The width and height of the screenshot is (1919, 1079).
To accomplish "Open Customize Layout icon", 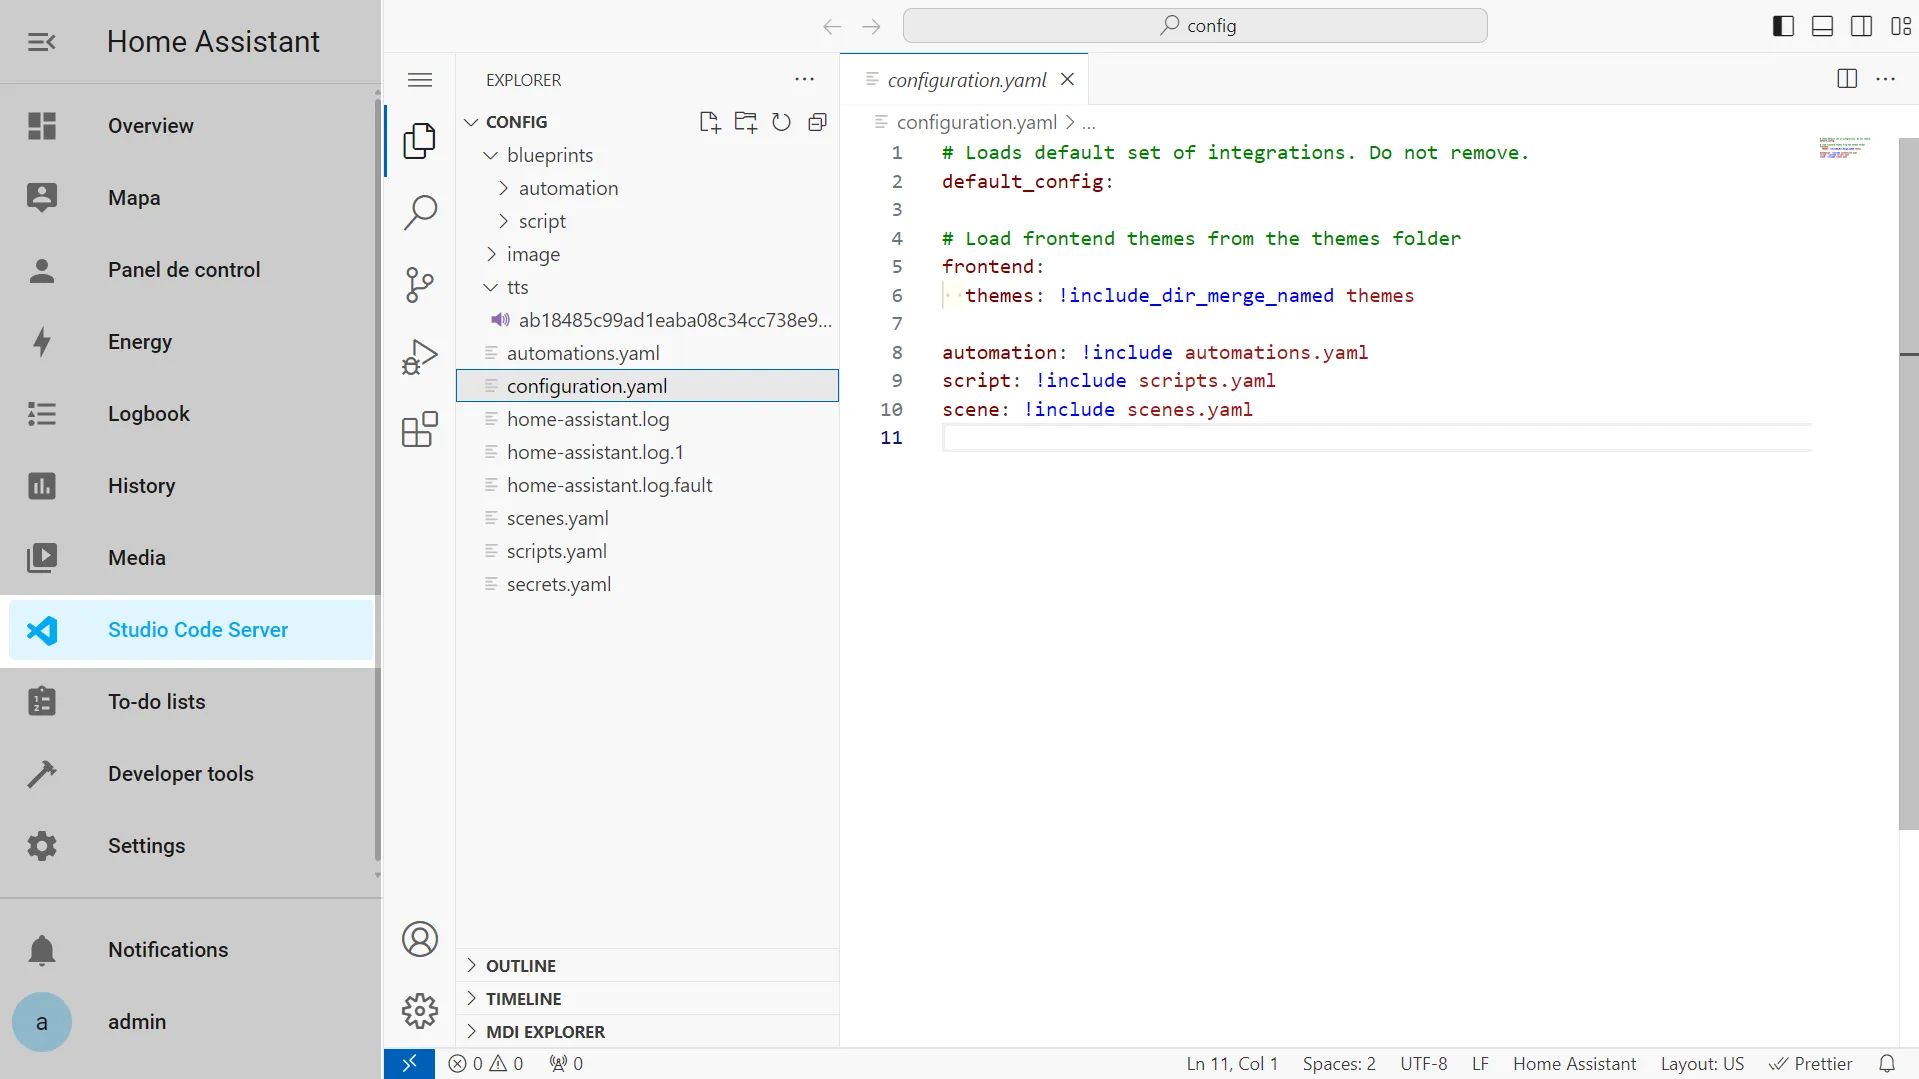I will coord(1900,26).
